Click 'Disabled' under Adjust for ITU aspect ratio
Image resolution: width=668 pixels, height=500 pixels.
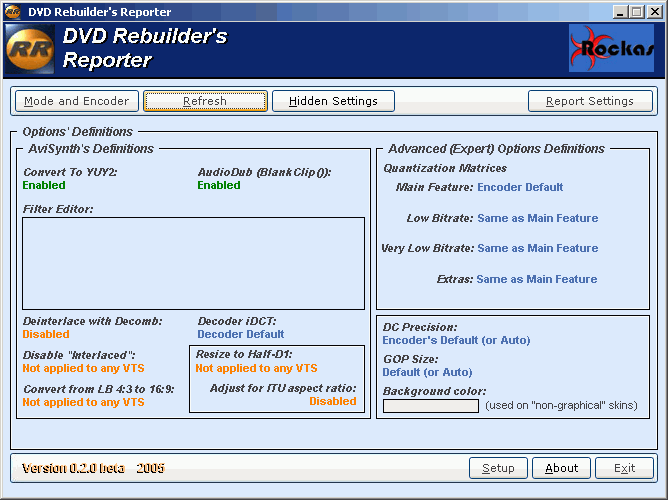coord(333,401)
